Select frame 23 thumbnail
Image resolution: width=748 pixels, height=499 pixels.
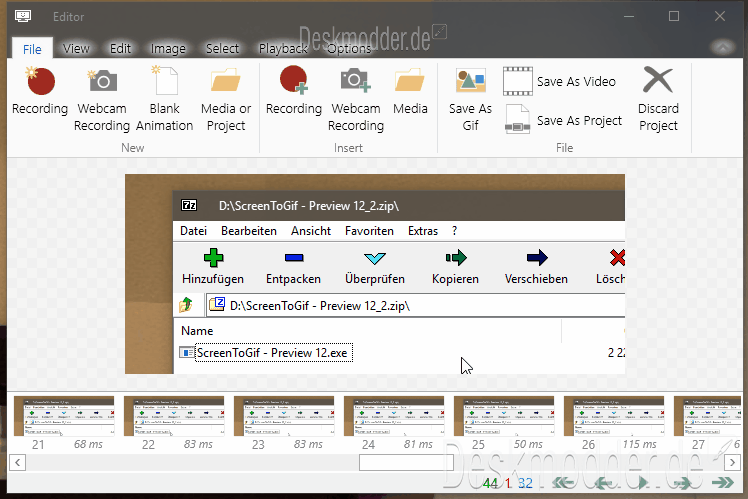(284, 416)
